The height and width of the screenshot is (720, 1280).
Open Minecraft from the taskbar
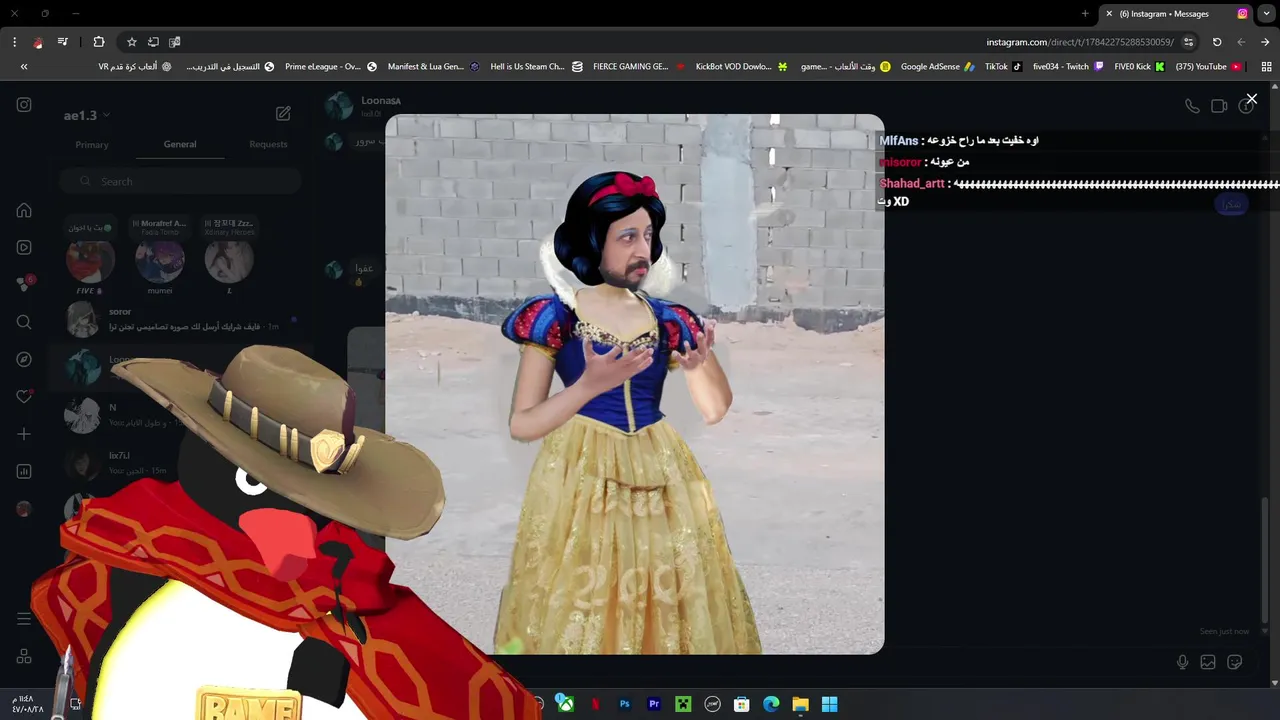point(683,704)
